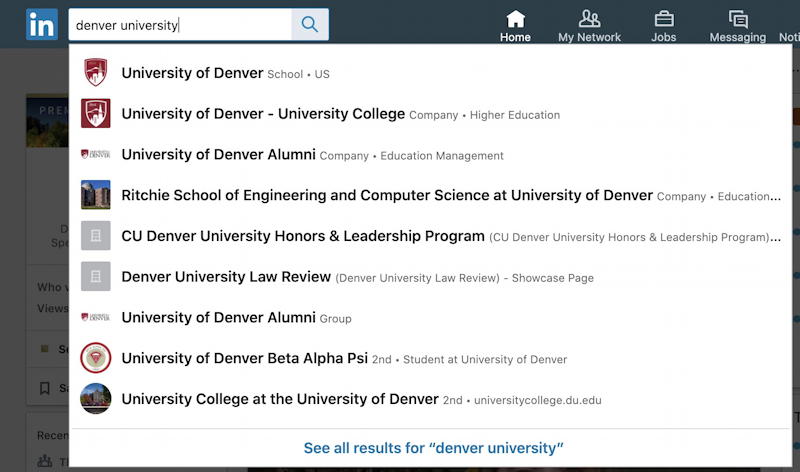Viewport: 800px width, 472px height.
Task: Click Ritchie School of Engineering thumbnail image
Action: tap(95, 194)
